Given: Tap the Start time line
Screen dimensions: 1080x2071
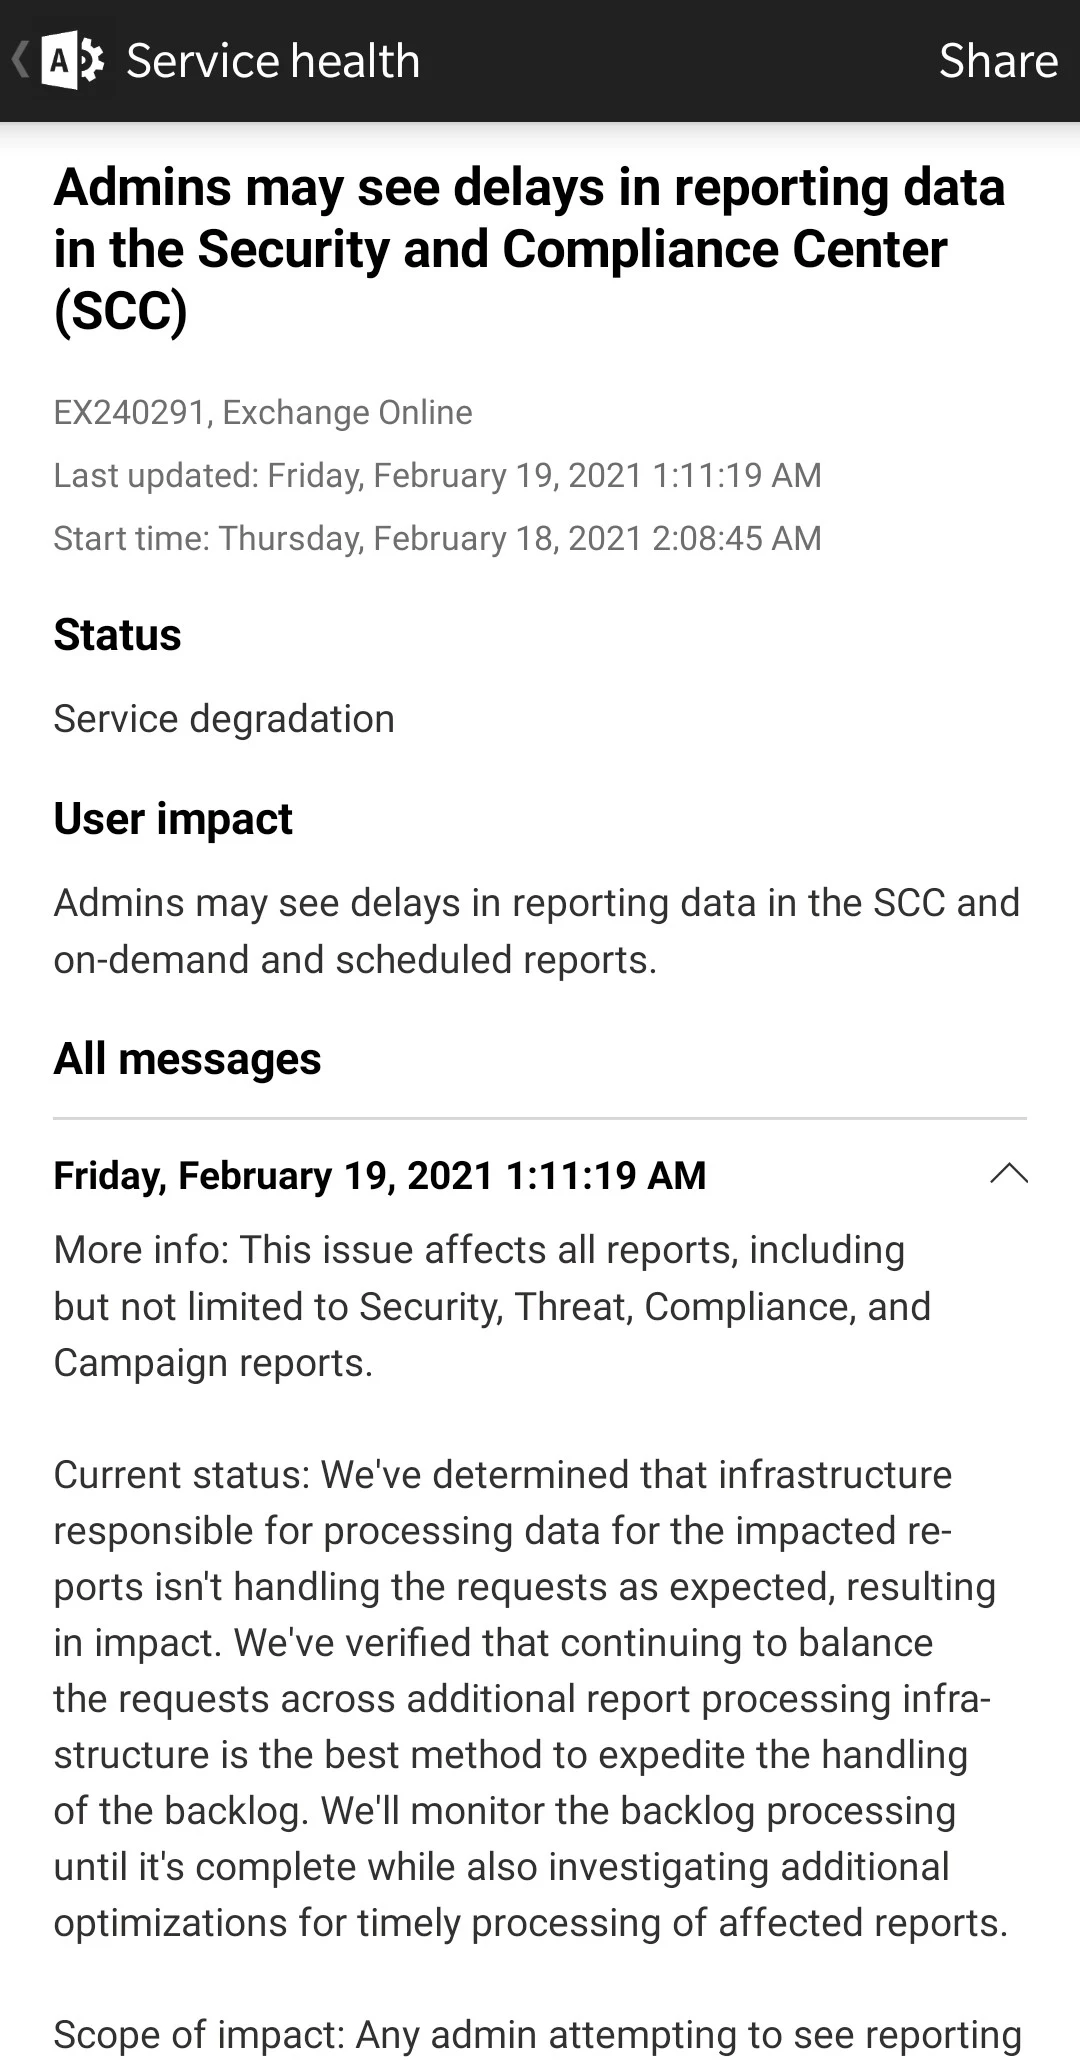Looking at the screenshot, I should point(437,538).
